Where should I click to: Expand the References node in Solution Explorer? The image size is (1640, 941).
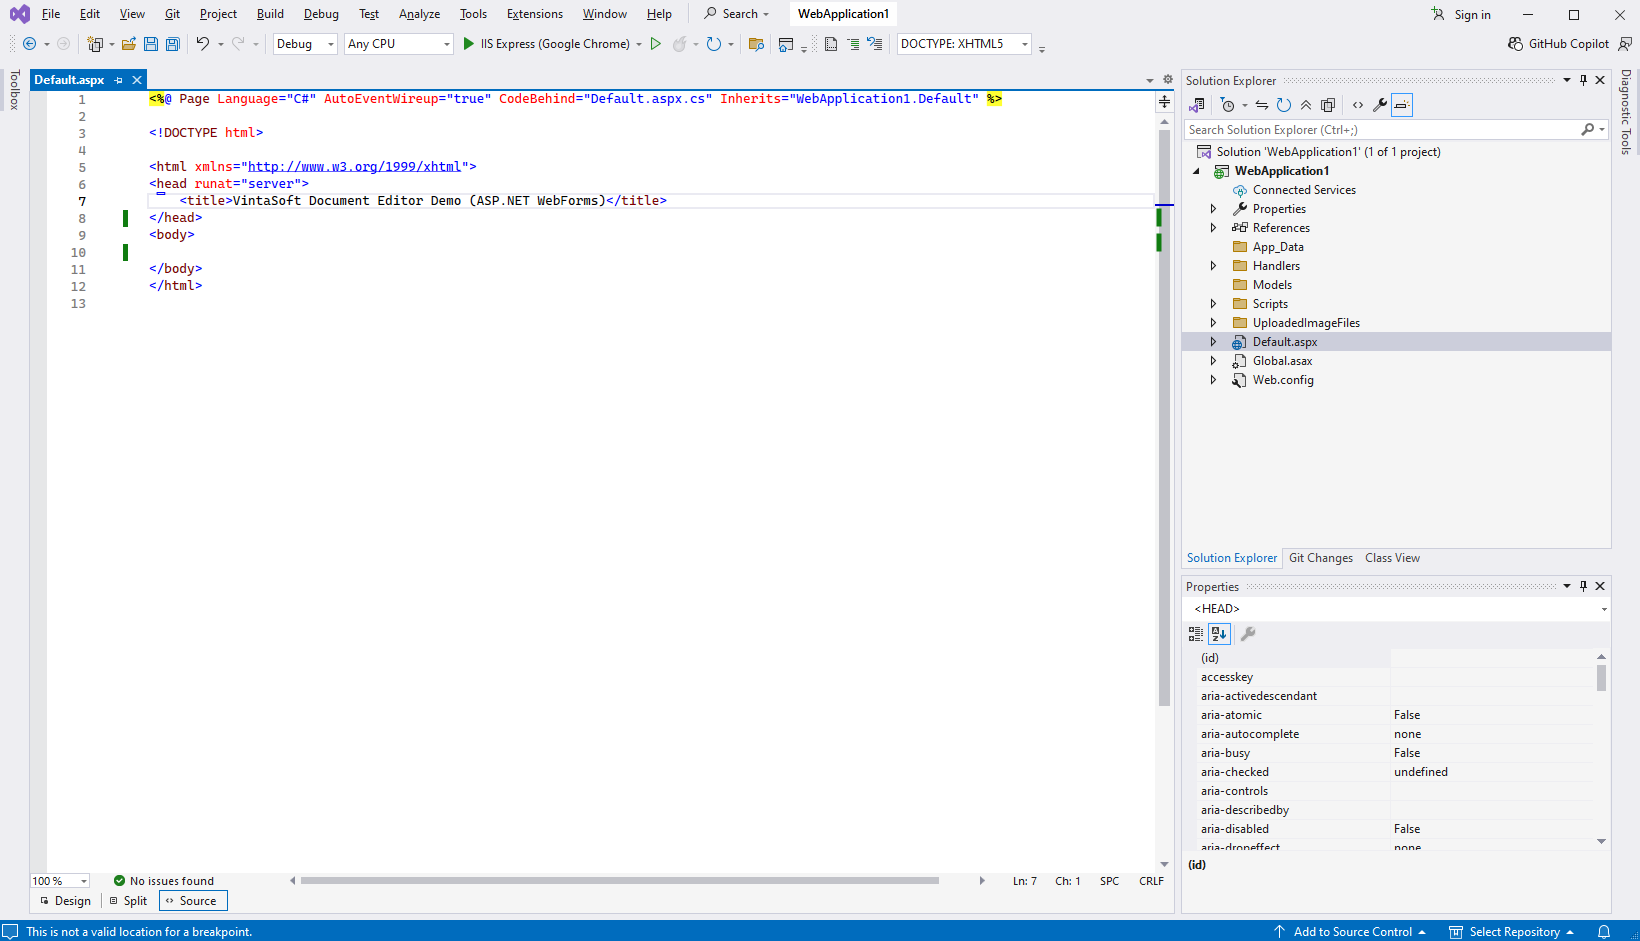pyautogui.click(x=1214, y=228)
